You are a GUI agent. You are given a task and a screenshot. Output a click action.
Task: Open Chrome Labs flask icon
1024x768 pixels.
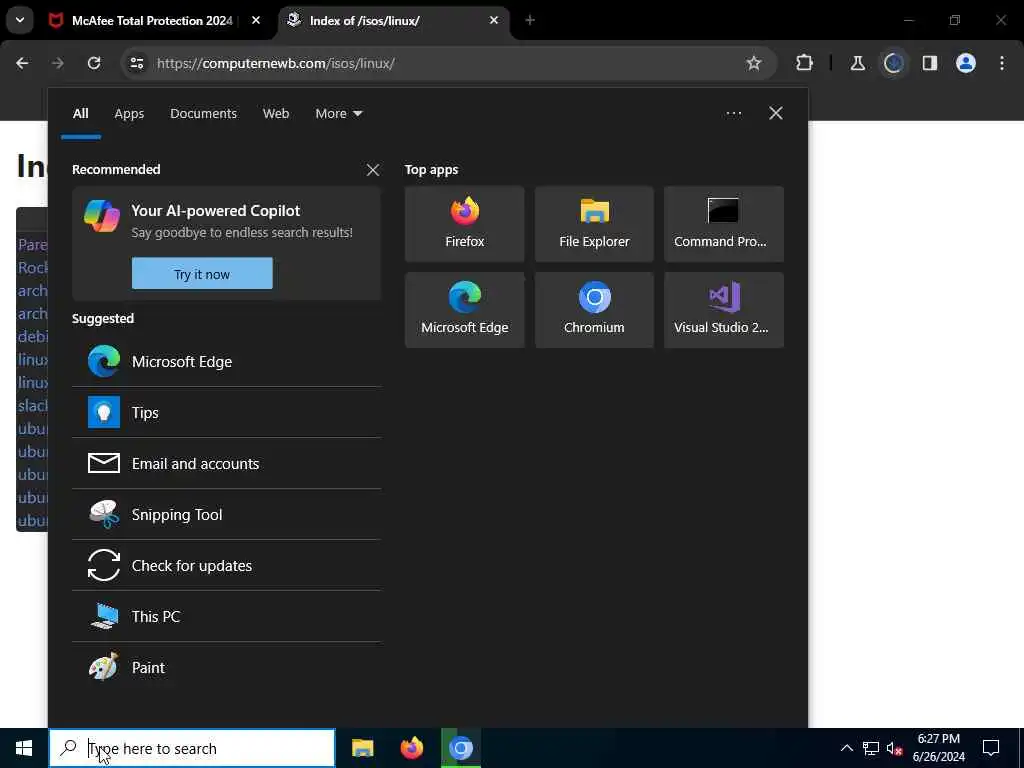(857, 63)
